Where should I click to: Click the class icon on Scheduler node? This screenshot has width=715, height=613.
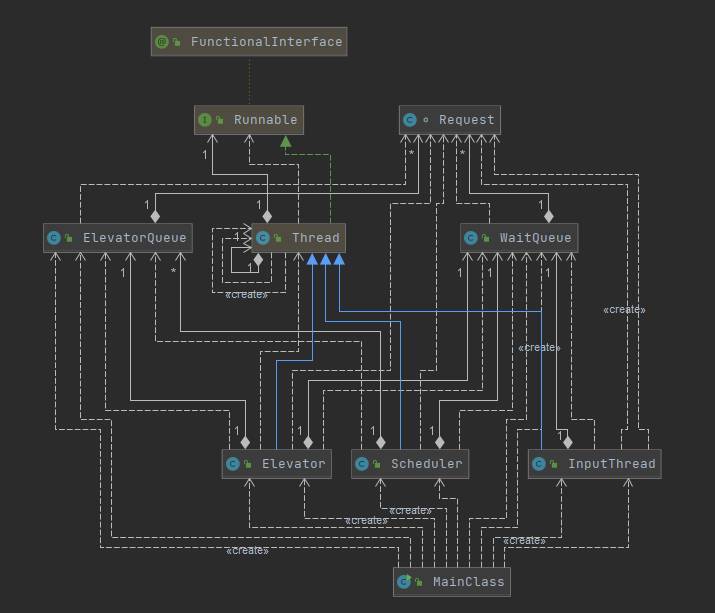tap(362, 464)
